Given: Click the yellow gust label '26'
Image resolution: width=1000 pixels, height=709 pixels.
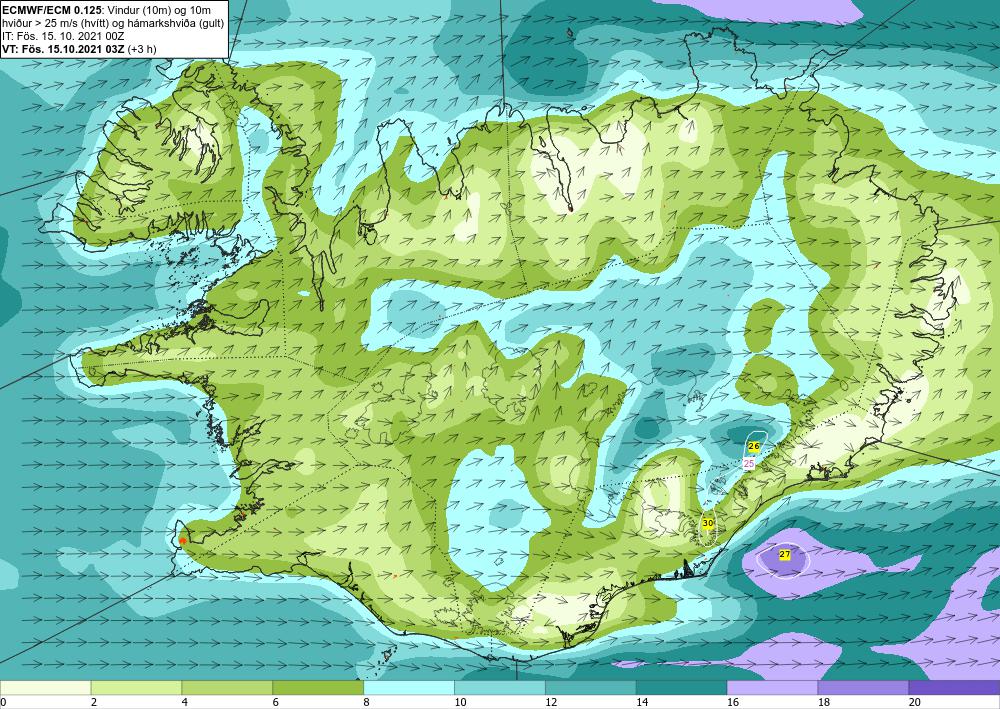Looking at the screenshot, I should point(753,446).
